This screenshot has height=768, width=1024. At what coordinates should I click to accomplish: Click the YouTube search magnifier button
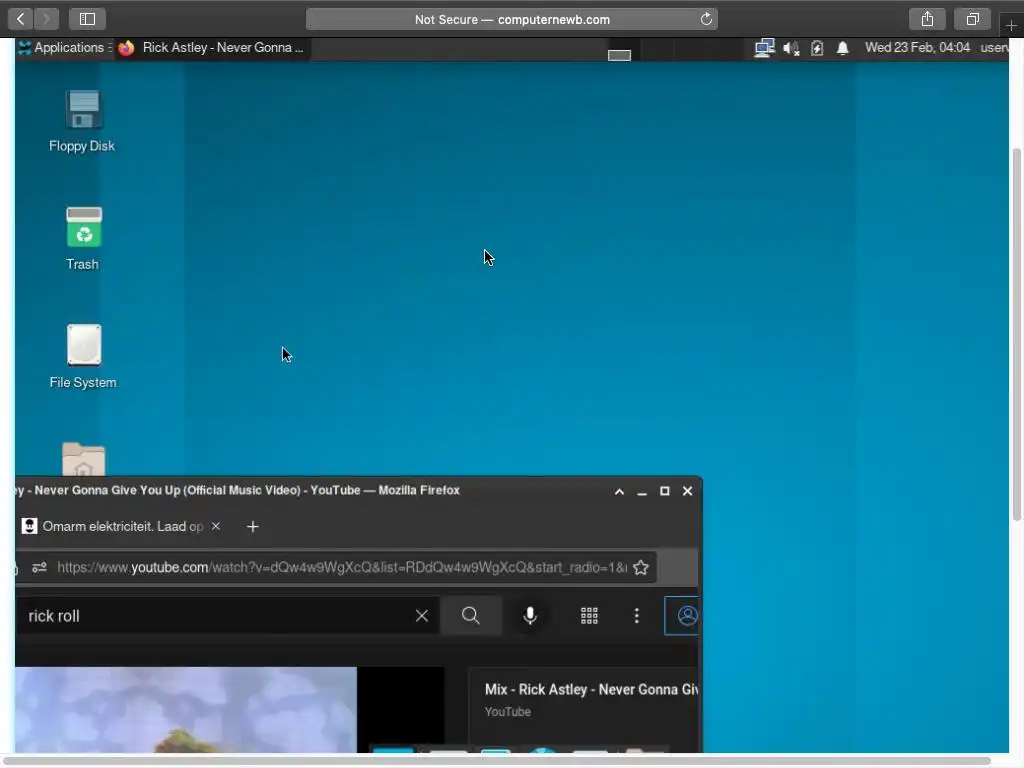pyautogui.click(x=471, y=616)
